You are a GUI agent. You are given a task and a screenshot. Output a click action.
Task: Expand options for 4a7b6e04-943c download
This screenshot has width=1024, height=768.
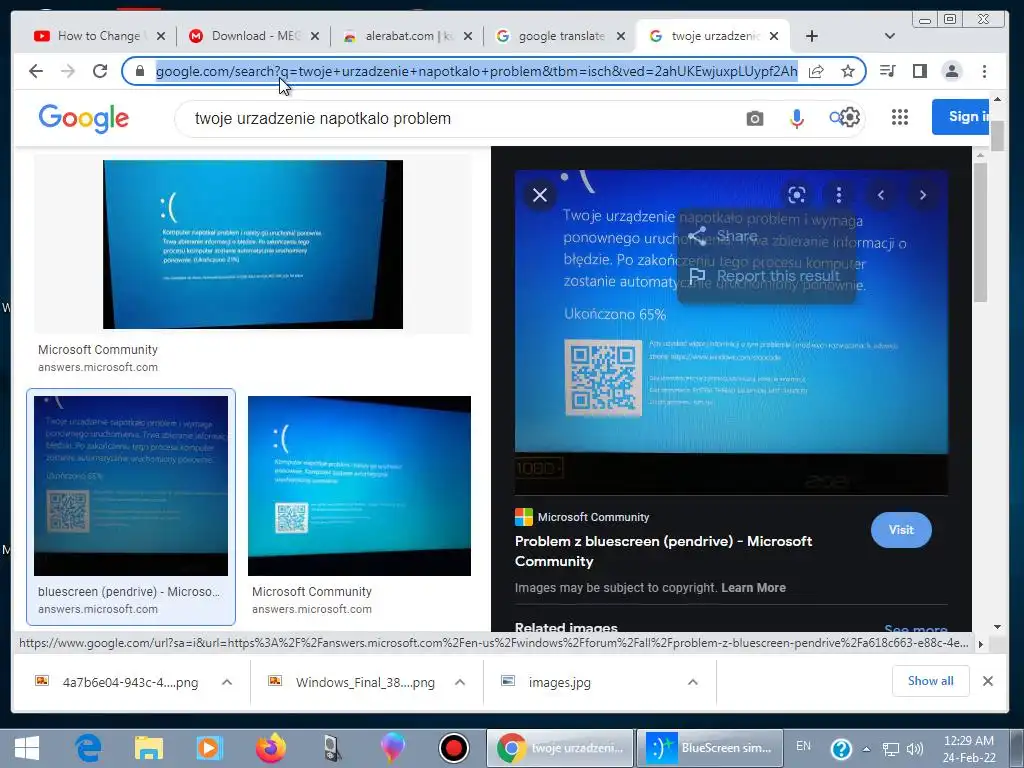(x=227, y=682)
